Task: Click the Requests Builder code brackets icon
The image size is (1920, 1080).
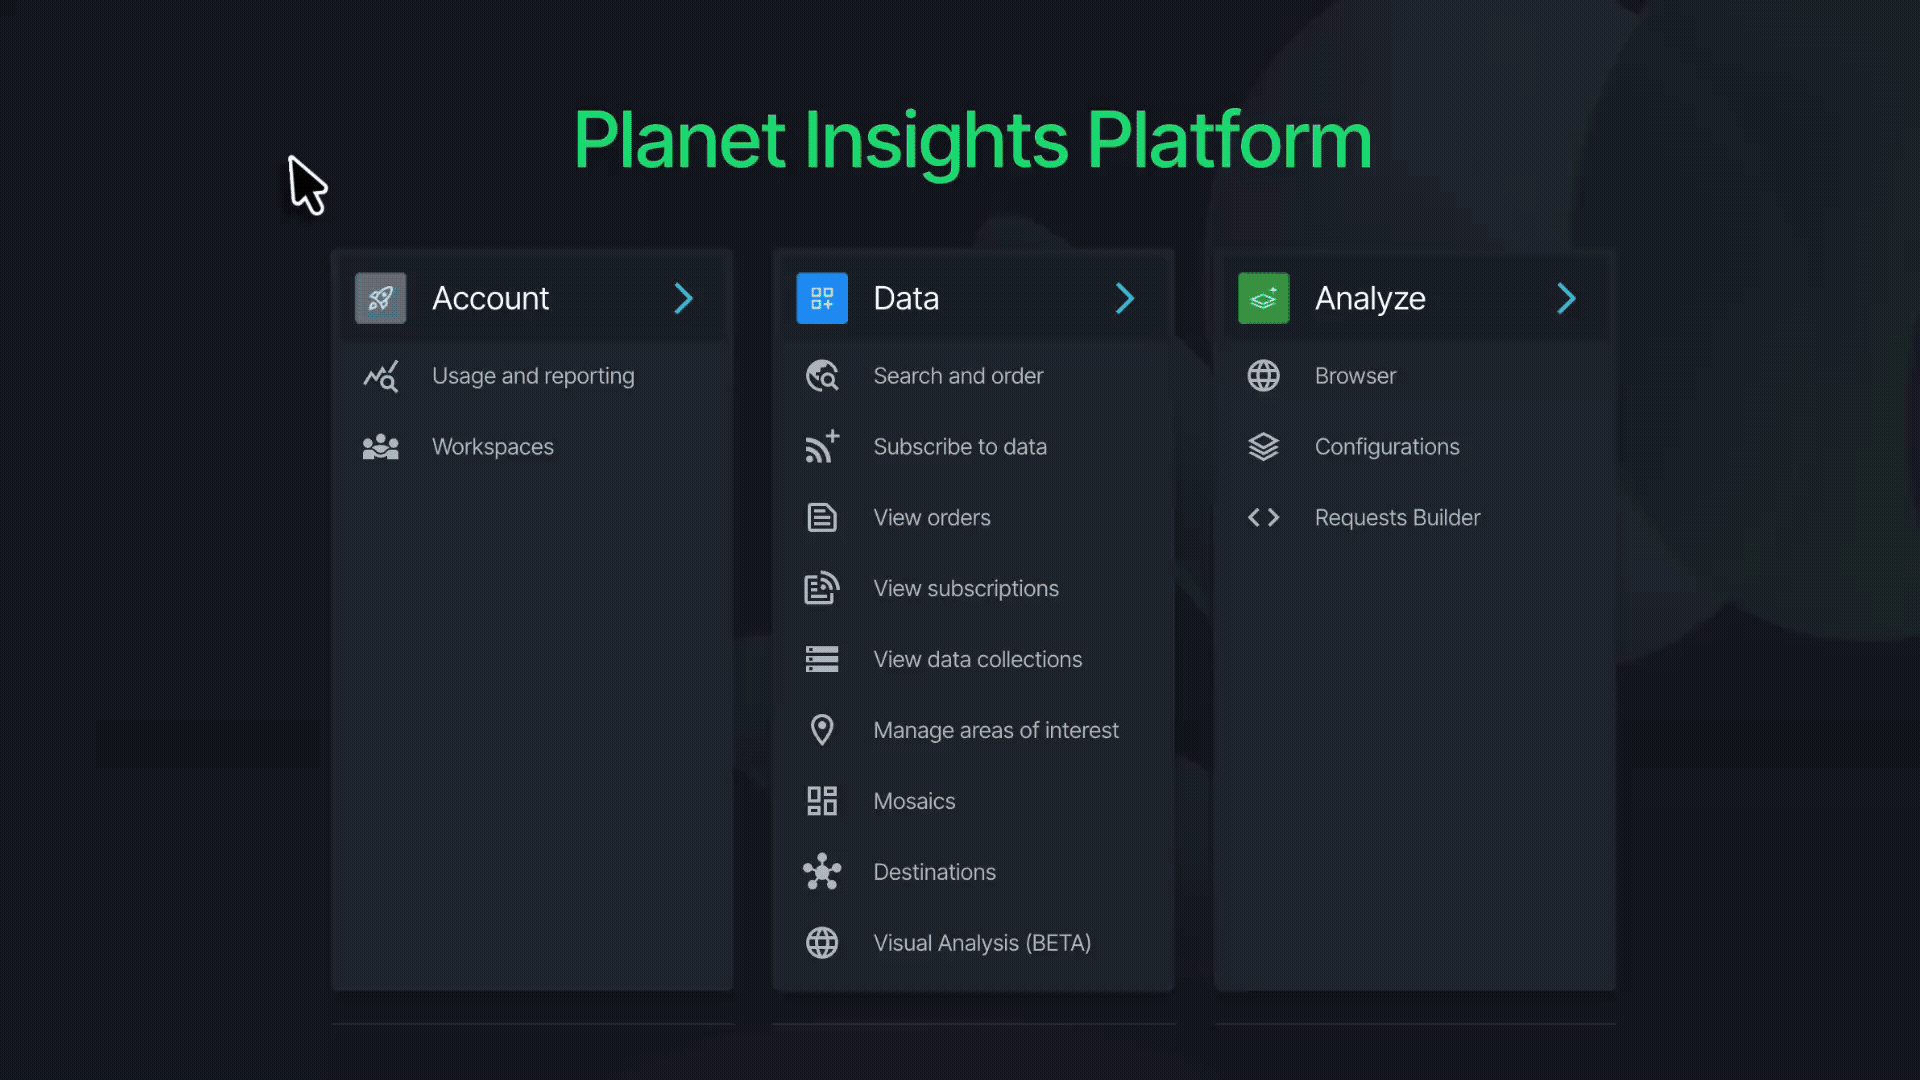Action: point(1264,518)
